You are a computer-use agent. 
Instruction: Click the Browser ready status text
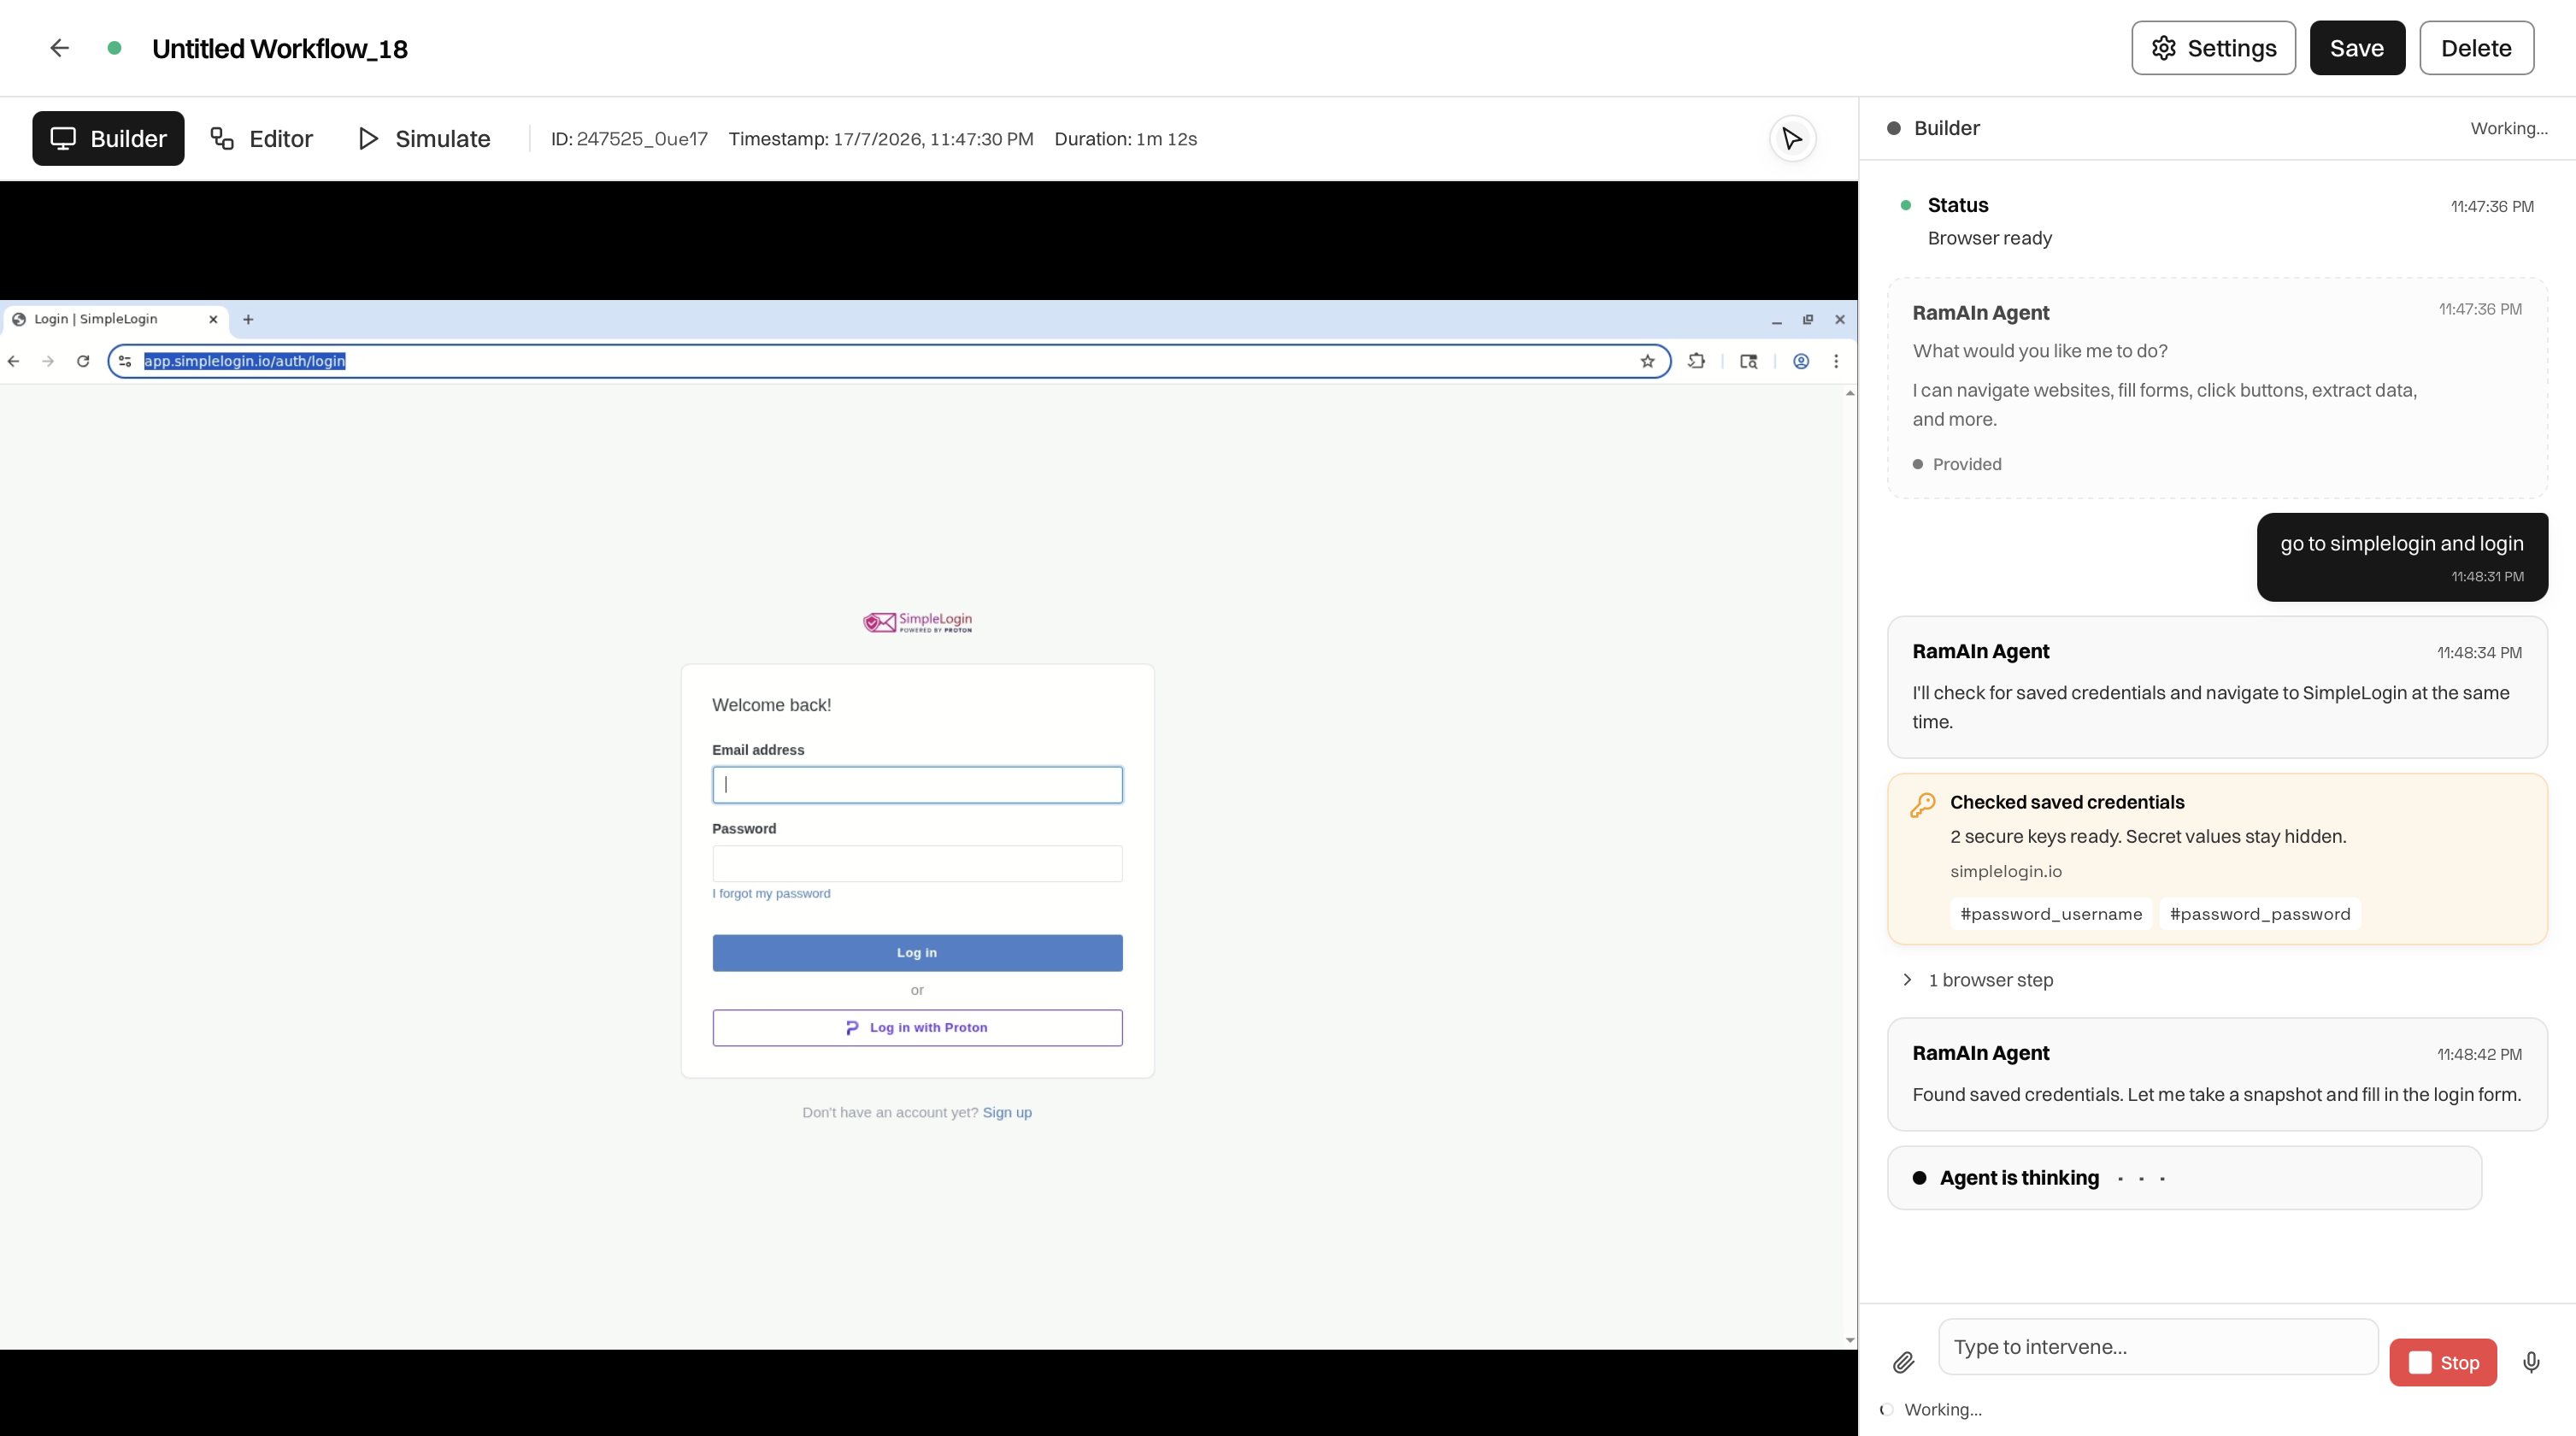(1989, 238)
